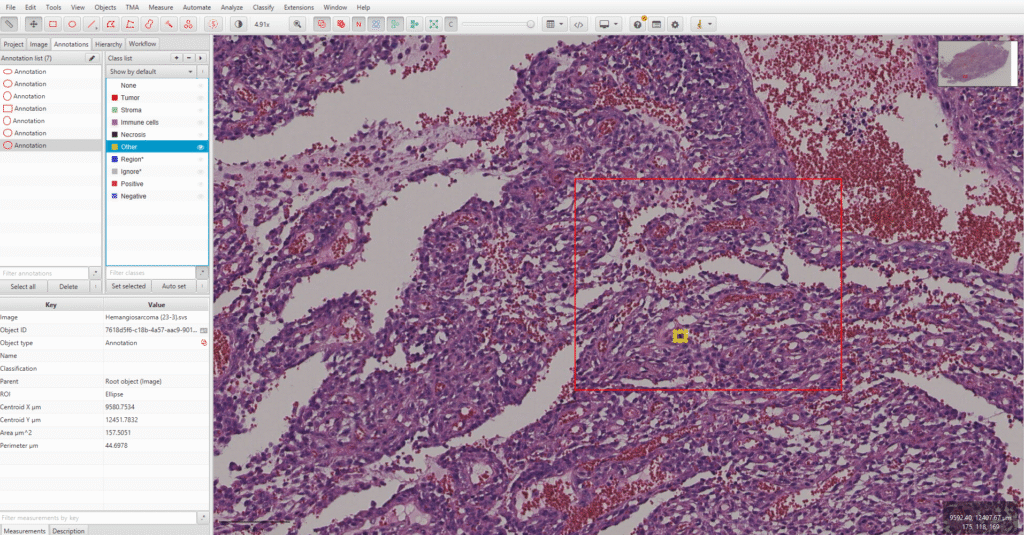Switch to the Hierarchy tab

coord(108,44)
